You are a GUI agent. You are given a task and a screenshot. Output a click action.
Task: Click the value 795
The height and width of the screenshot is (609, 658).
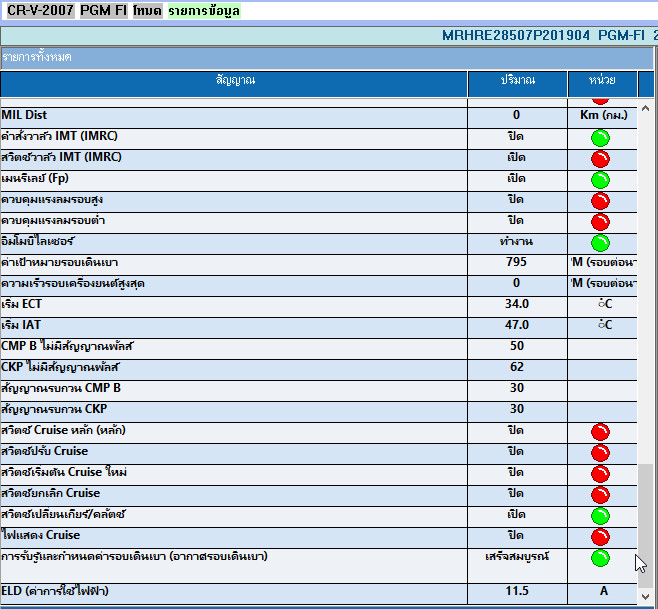516,262
